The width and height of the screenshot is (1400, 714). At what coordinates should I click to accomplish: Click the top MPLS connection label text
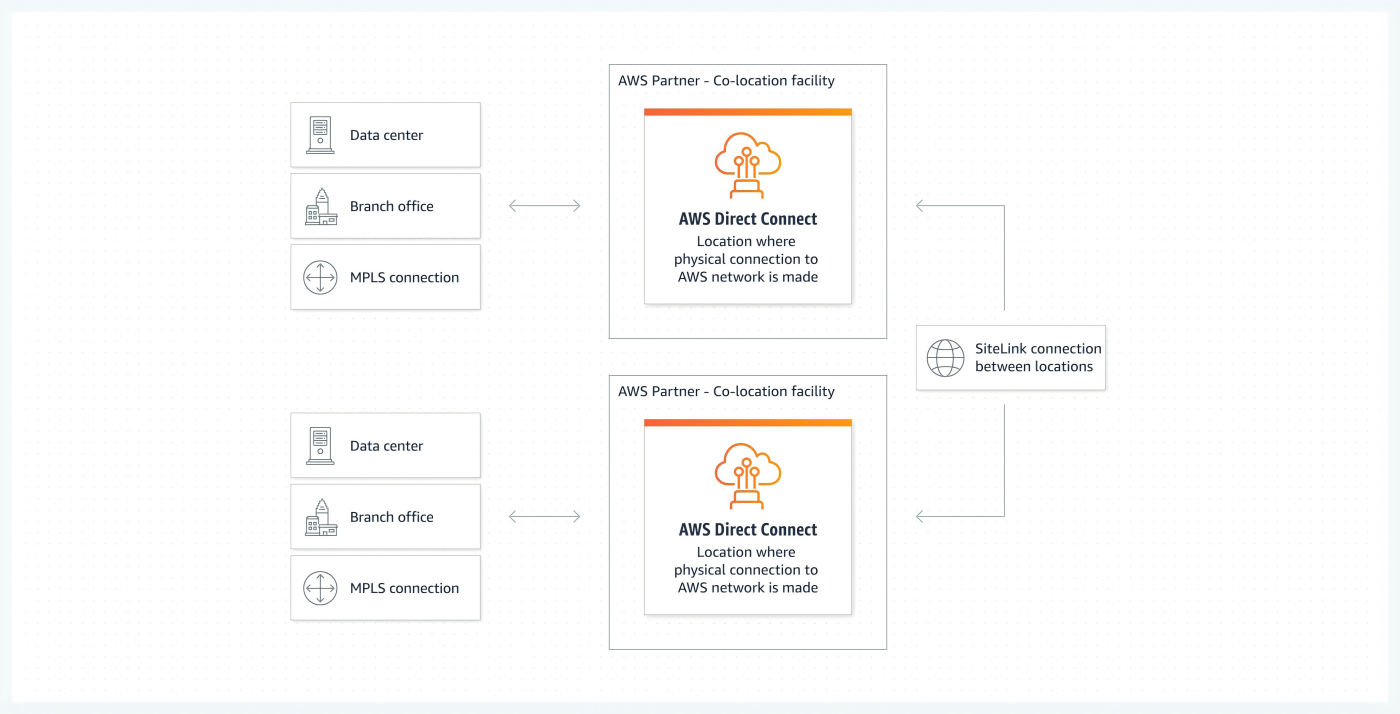404,278
